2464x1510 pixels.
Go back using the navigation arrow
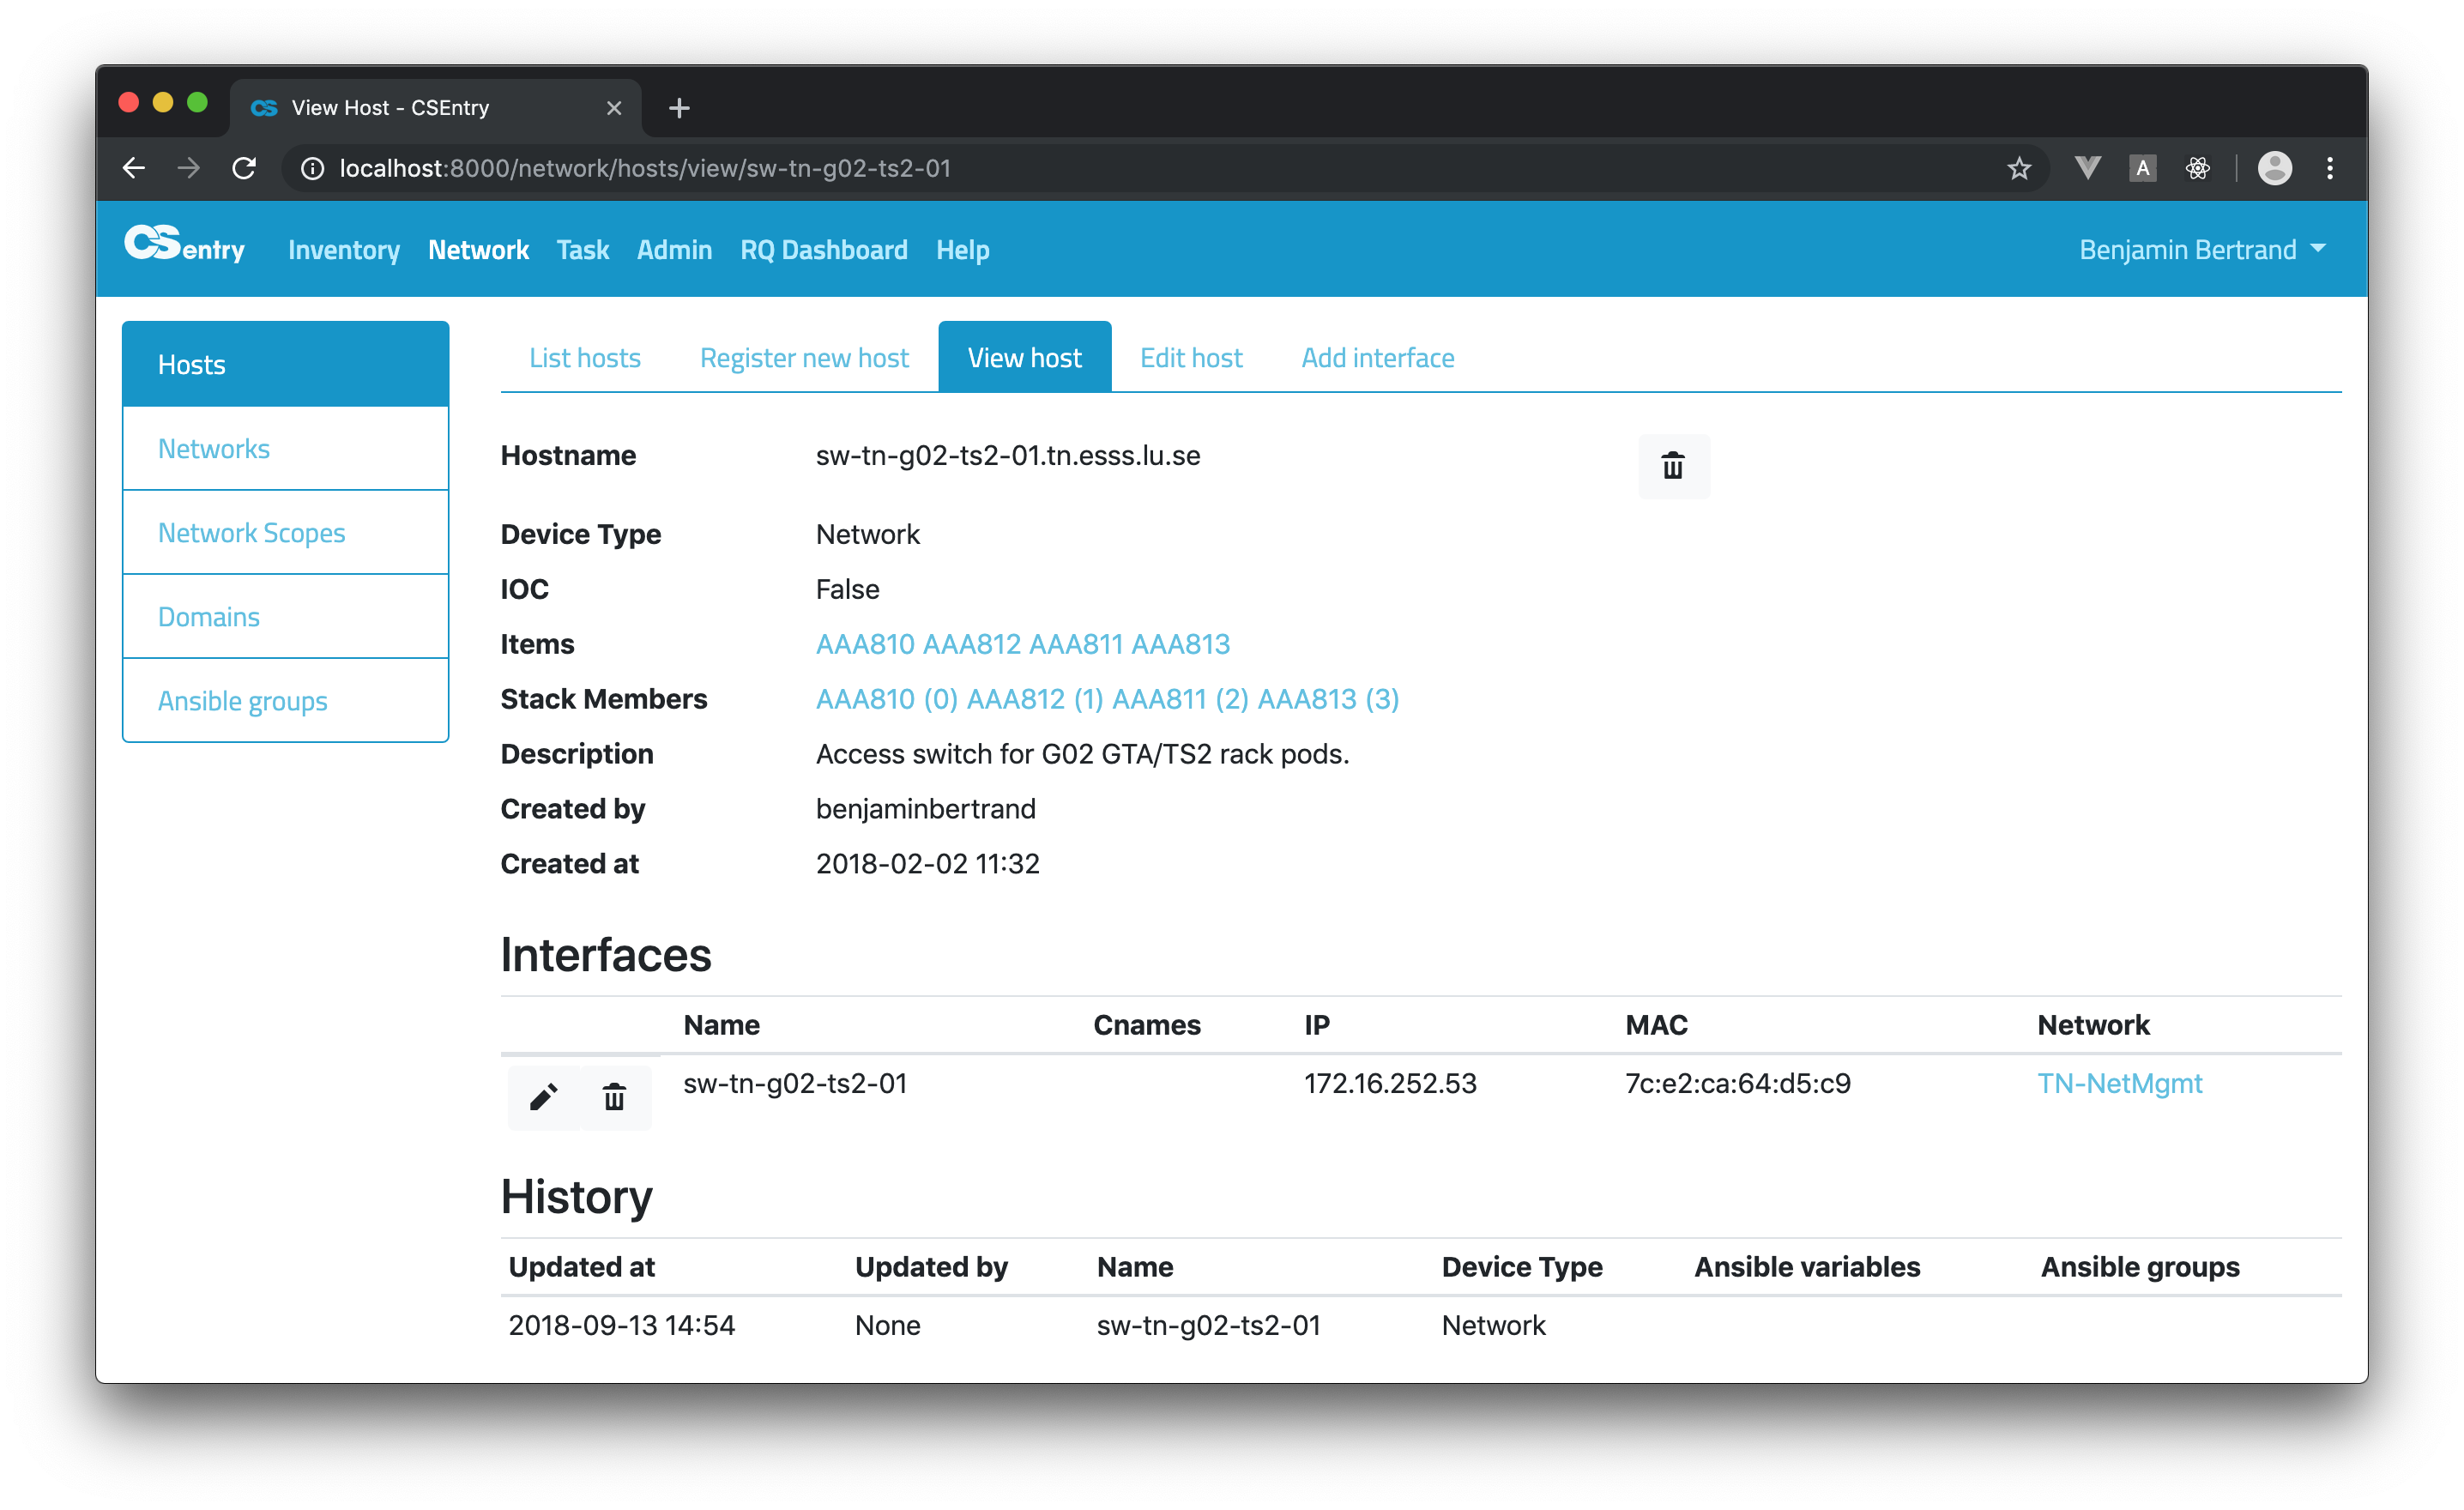(x=133, y=168)
